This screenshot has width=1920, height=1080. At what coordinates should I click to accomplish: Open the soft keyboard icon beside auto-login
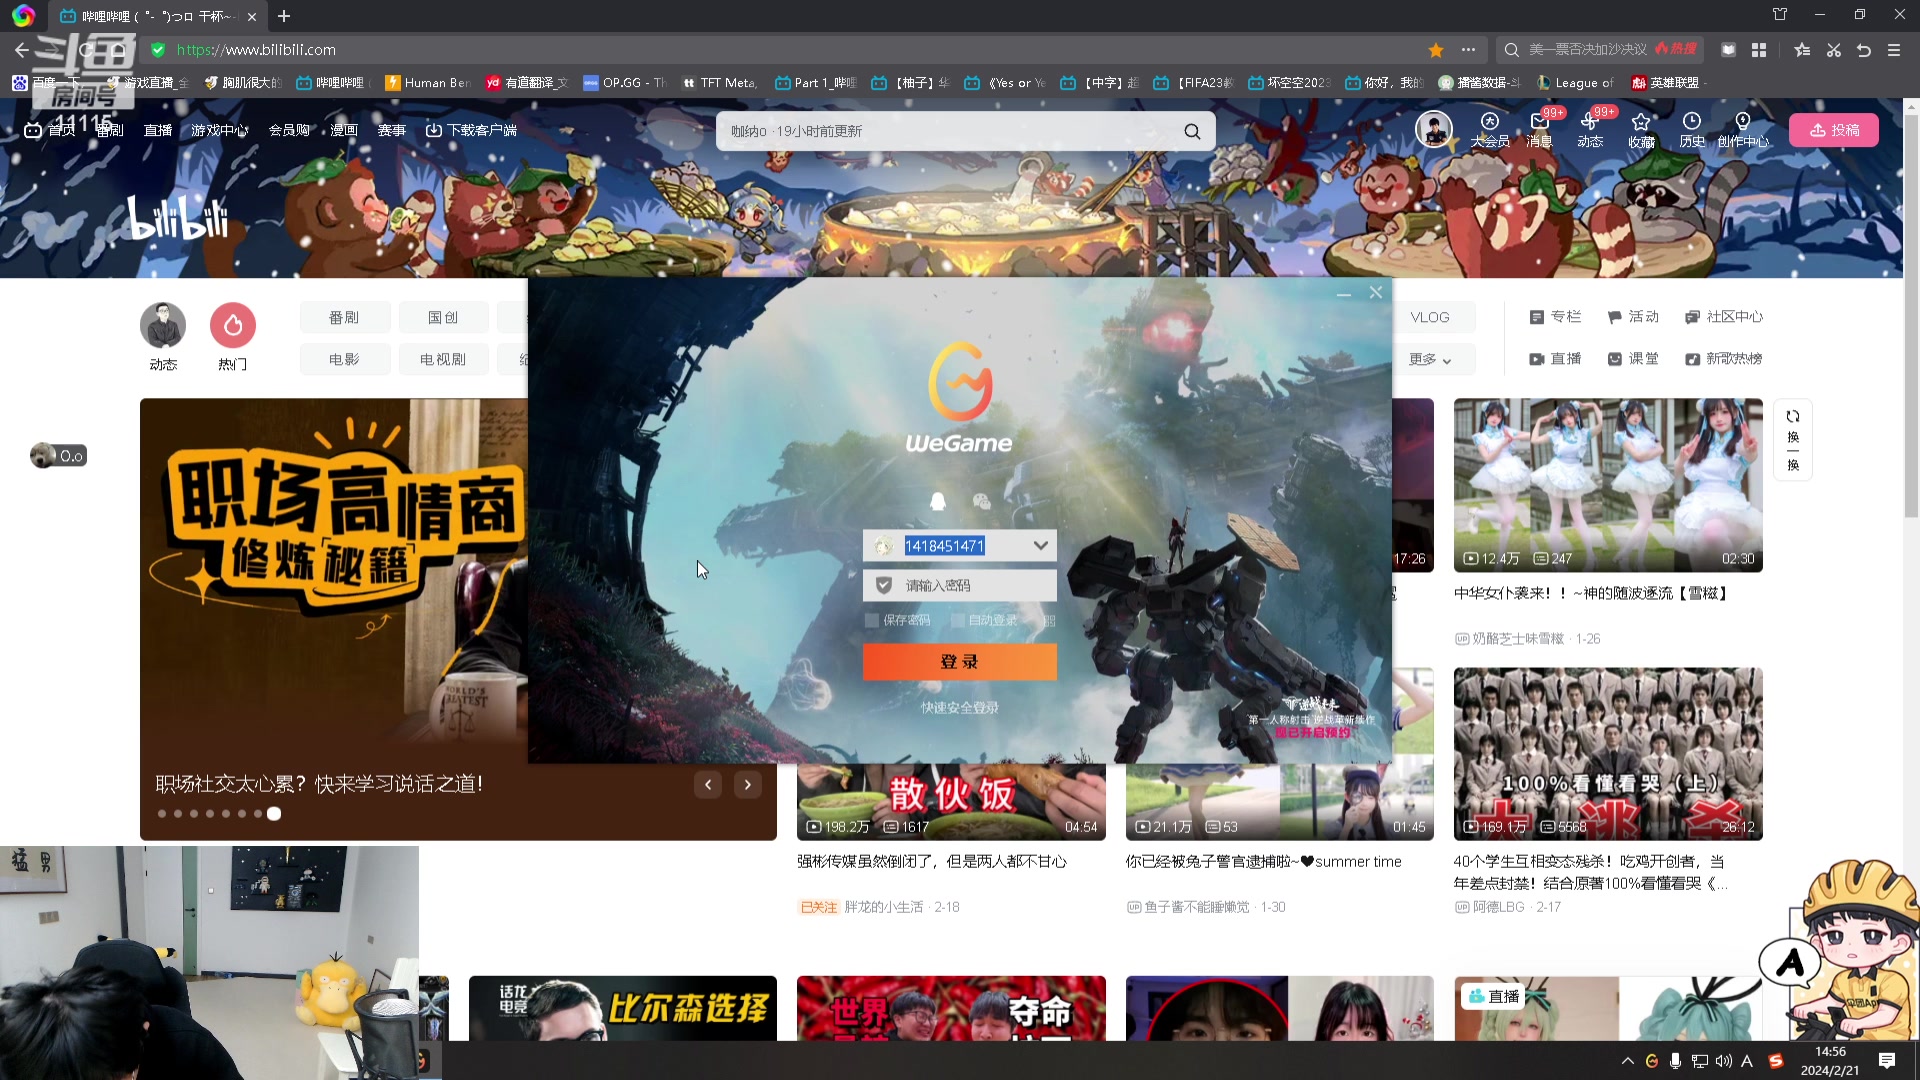coord(1049,621)
